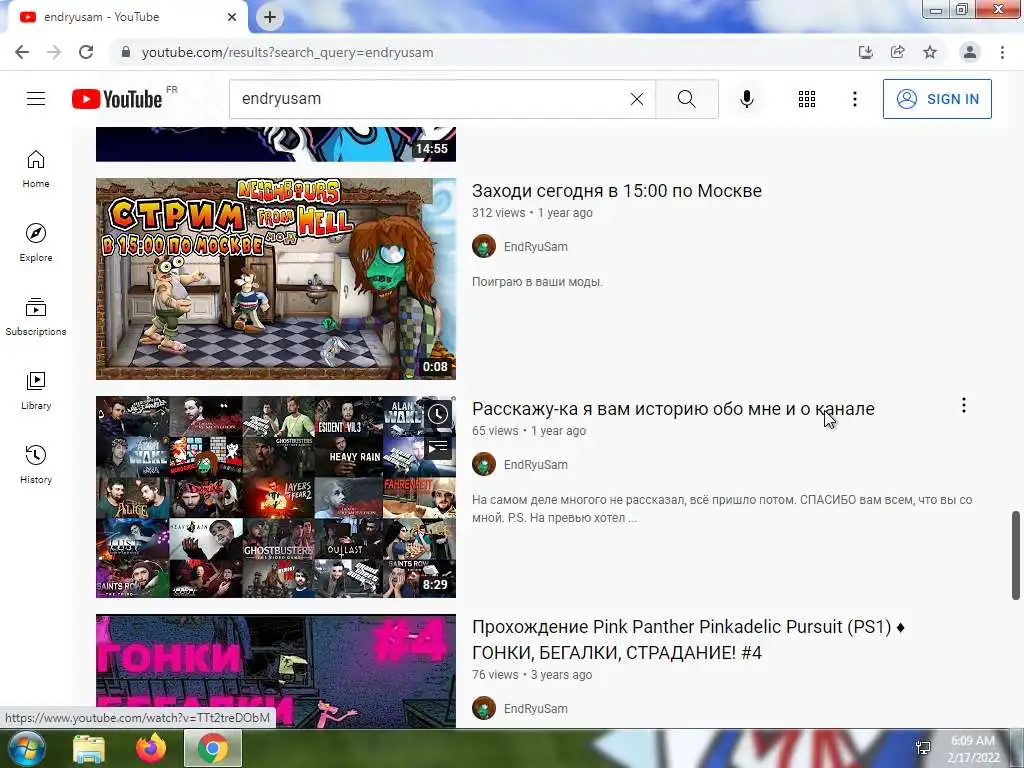Open the Neighbours from Hell stream thumbnail
Screen dimensions: 1024x768
276,279
